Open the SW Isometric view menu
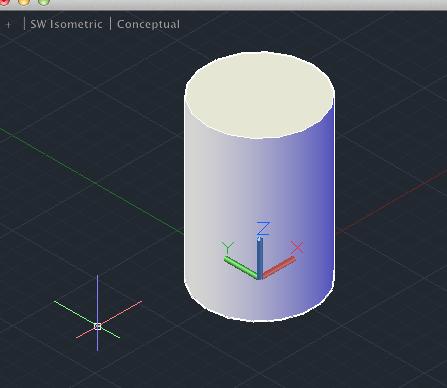Image resolution: width=447 pixels, height=388 pixels. 66,24
